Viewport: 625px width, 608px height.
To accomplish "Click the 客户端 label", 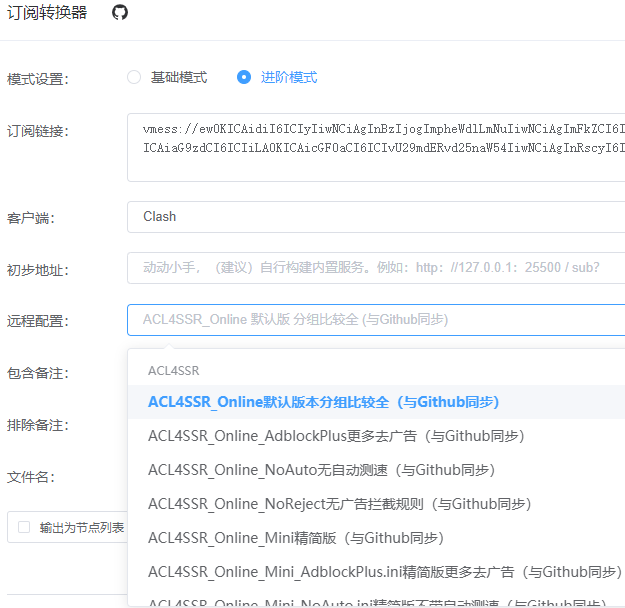I will click(31, 218).
